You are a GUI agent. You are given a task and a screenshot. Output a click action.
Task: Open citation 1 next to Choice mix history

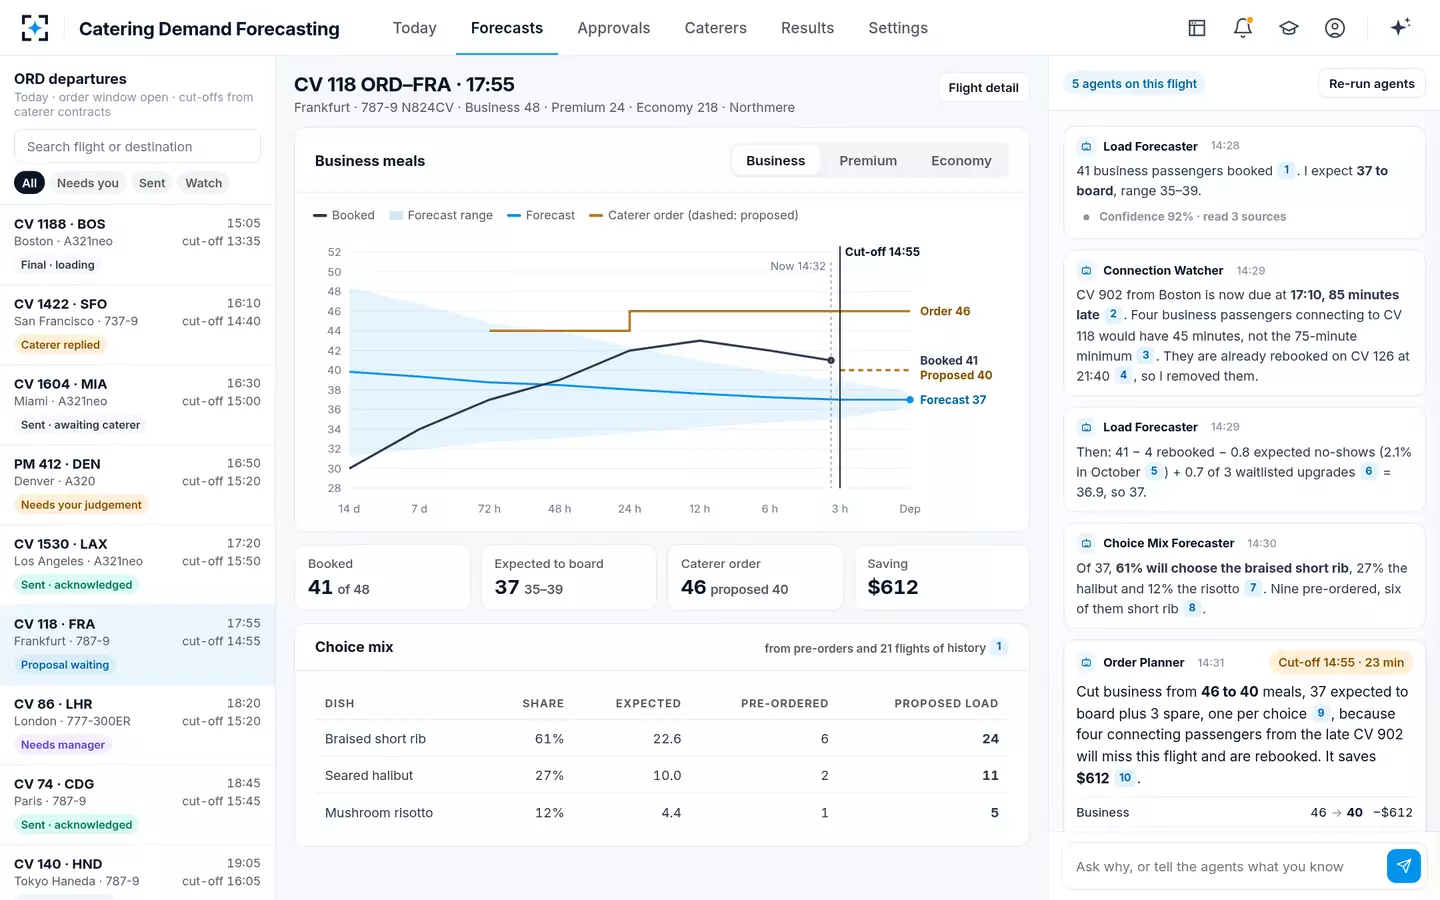pos(998,647)
